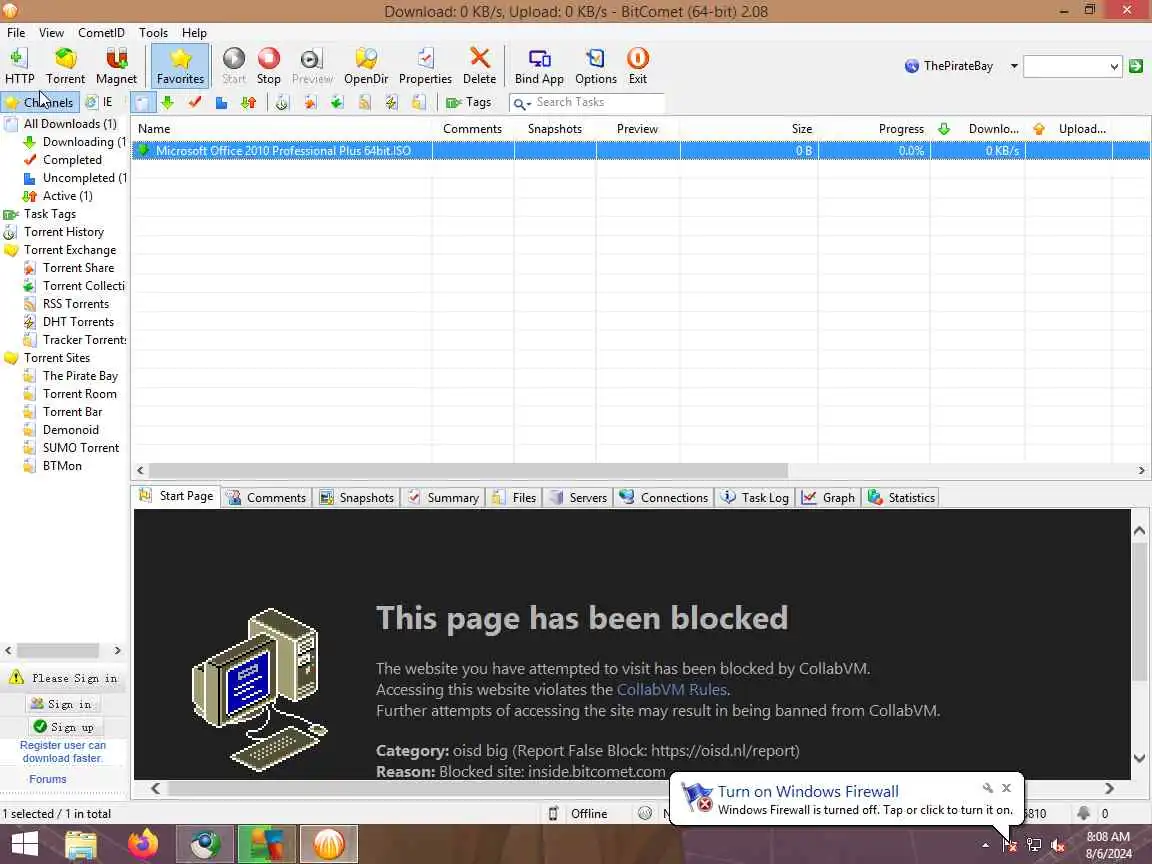Screen dimensions: 1152x864
Task: Open the File menu
Action: pyautogui.click(x=16, y=32)
